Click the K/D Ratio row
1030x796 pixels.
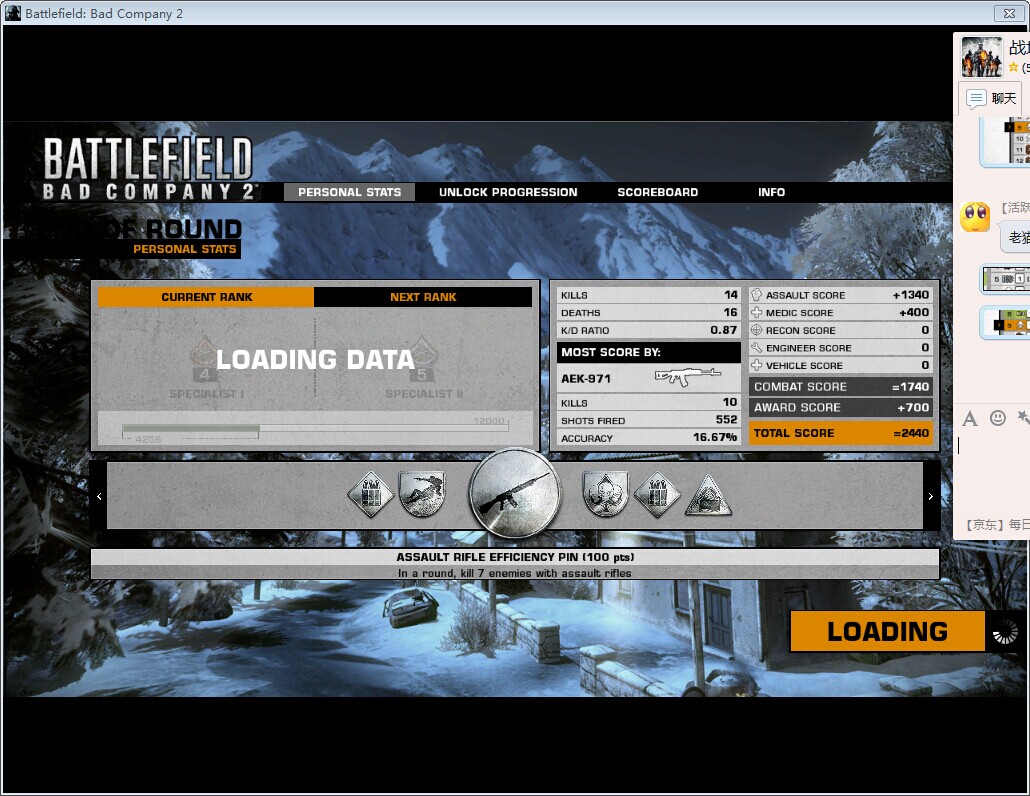click(x=649, y=330)
